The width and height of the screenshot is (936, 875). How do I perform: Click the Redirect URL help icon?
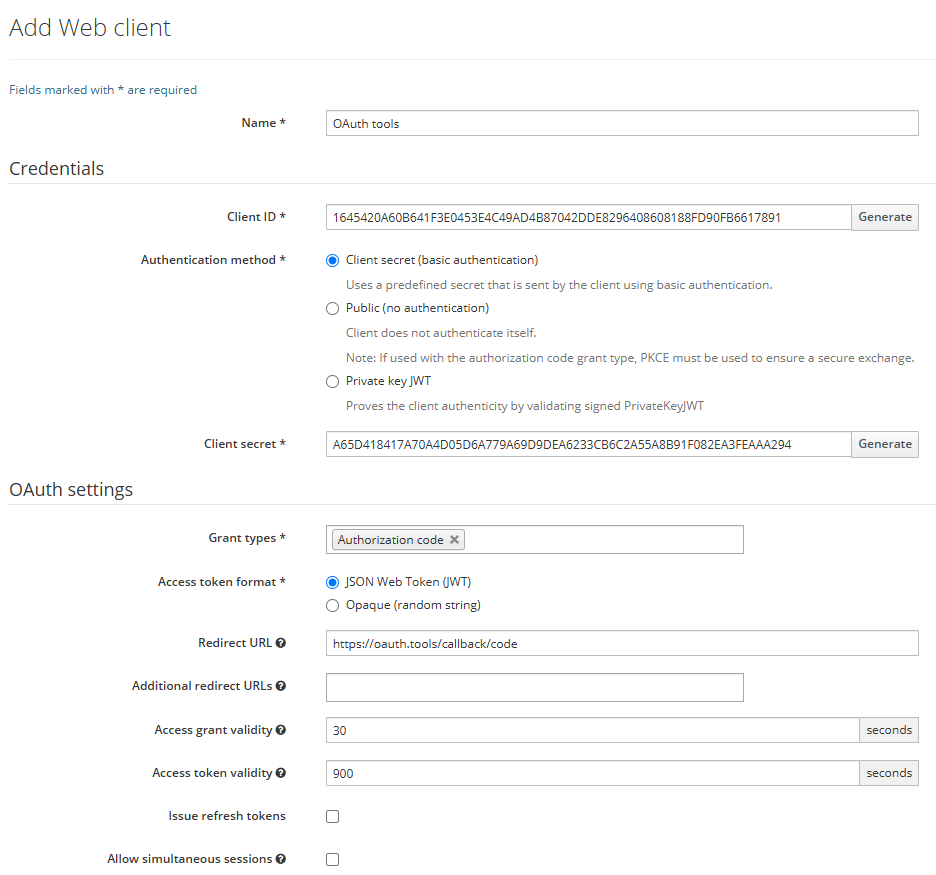[281, 643]
